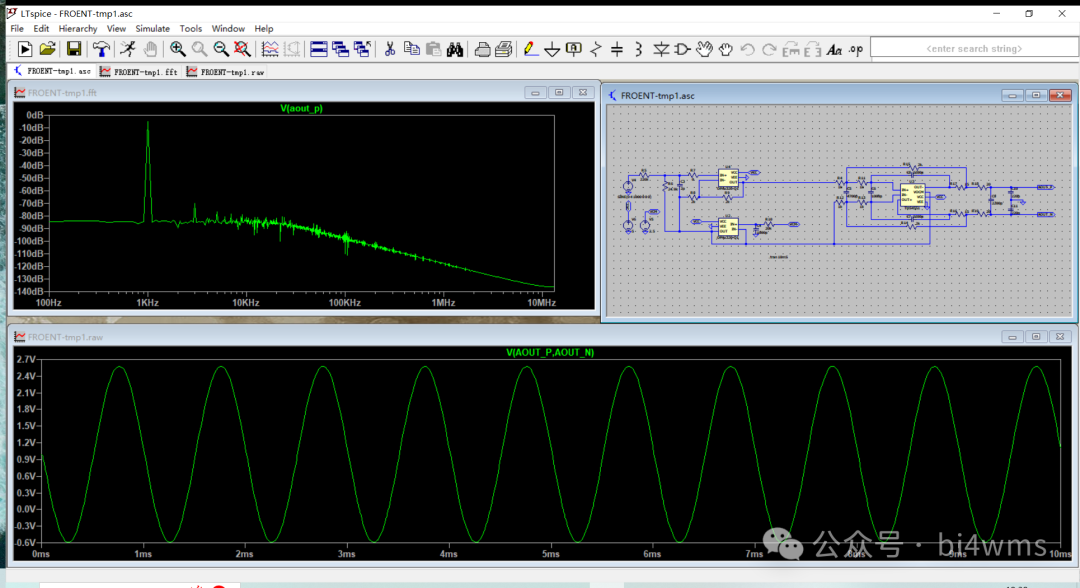This screenshot has height=588, width=1080.
Task: Halt simulation with the hand icon
Action: tap(150, 49)
